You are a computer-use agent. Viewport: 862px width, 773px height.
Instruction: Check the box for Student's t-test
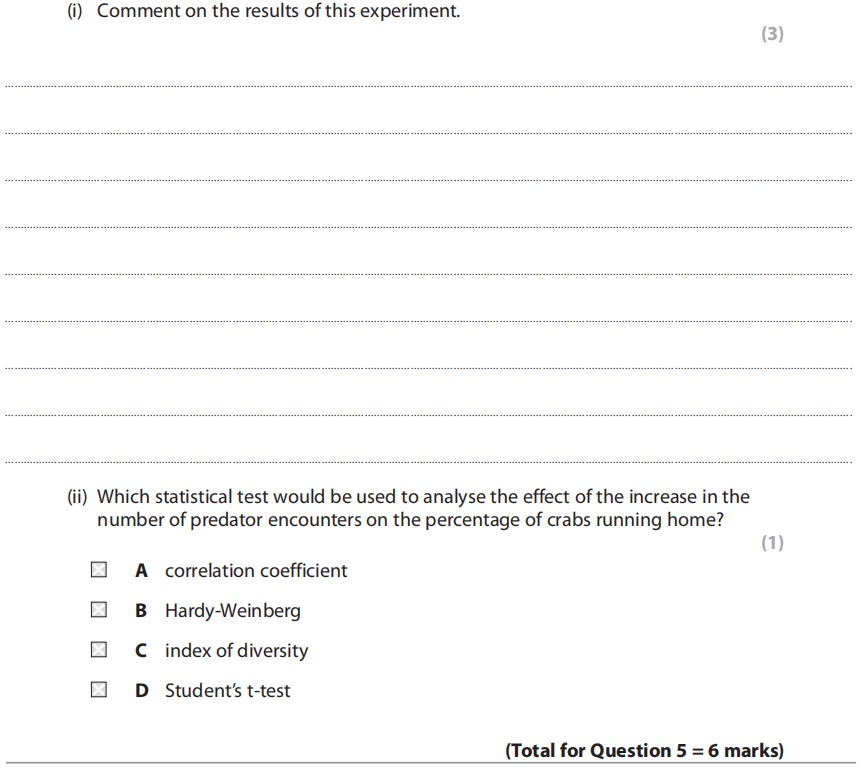point(99,690)
